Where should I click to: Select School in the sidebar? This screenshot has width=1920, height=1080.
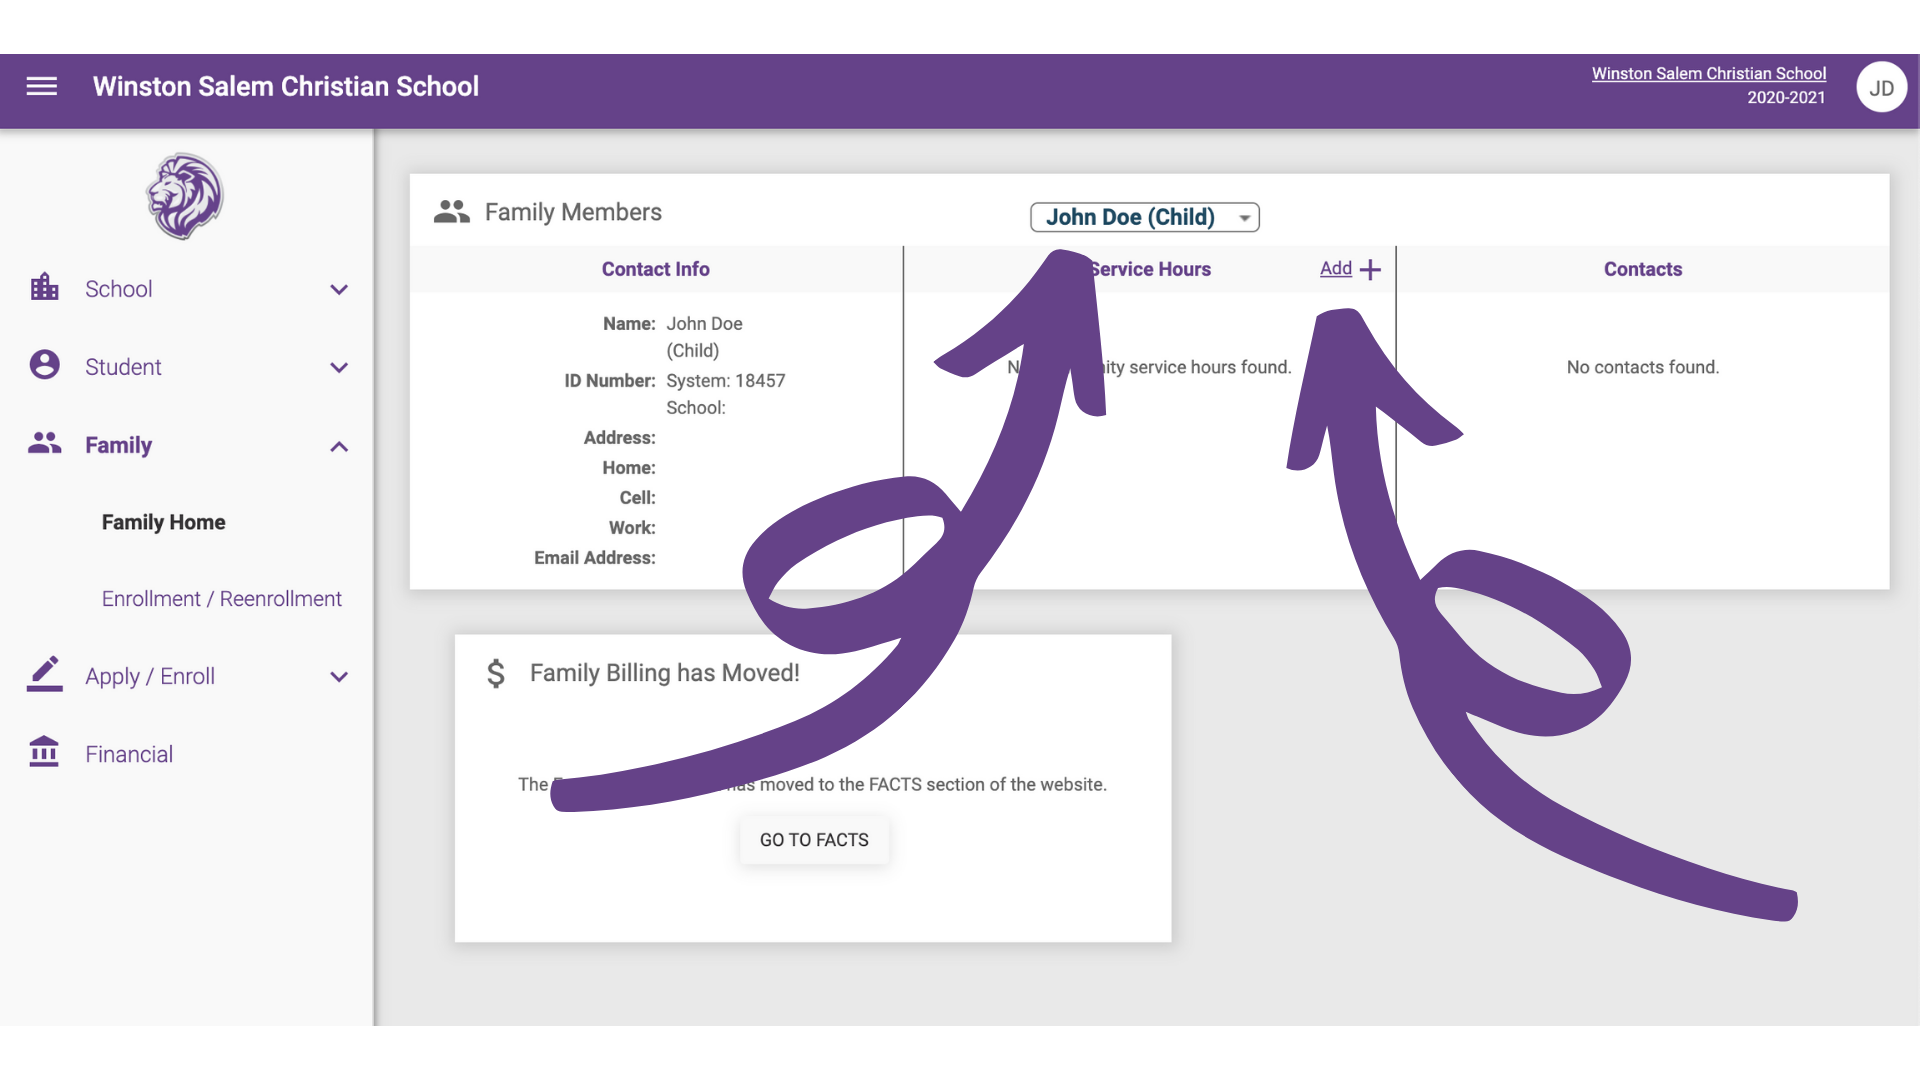[118, 289]
